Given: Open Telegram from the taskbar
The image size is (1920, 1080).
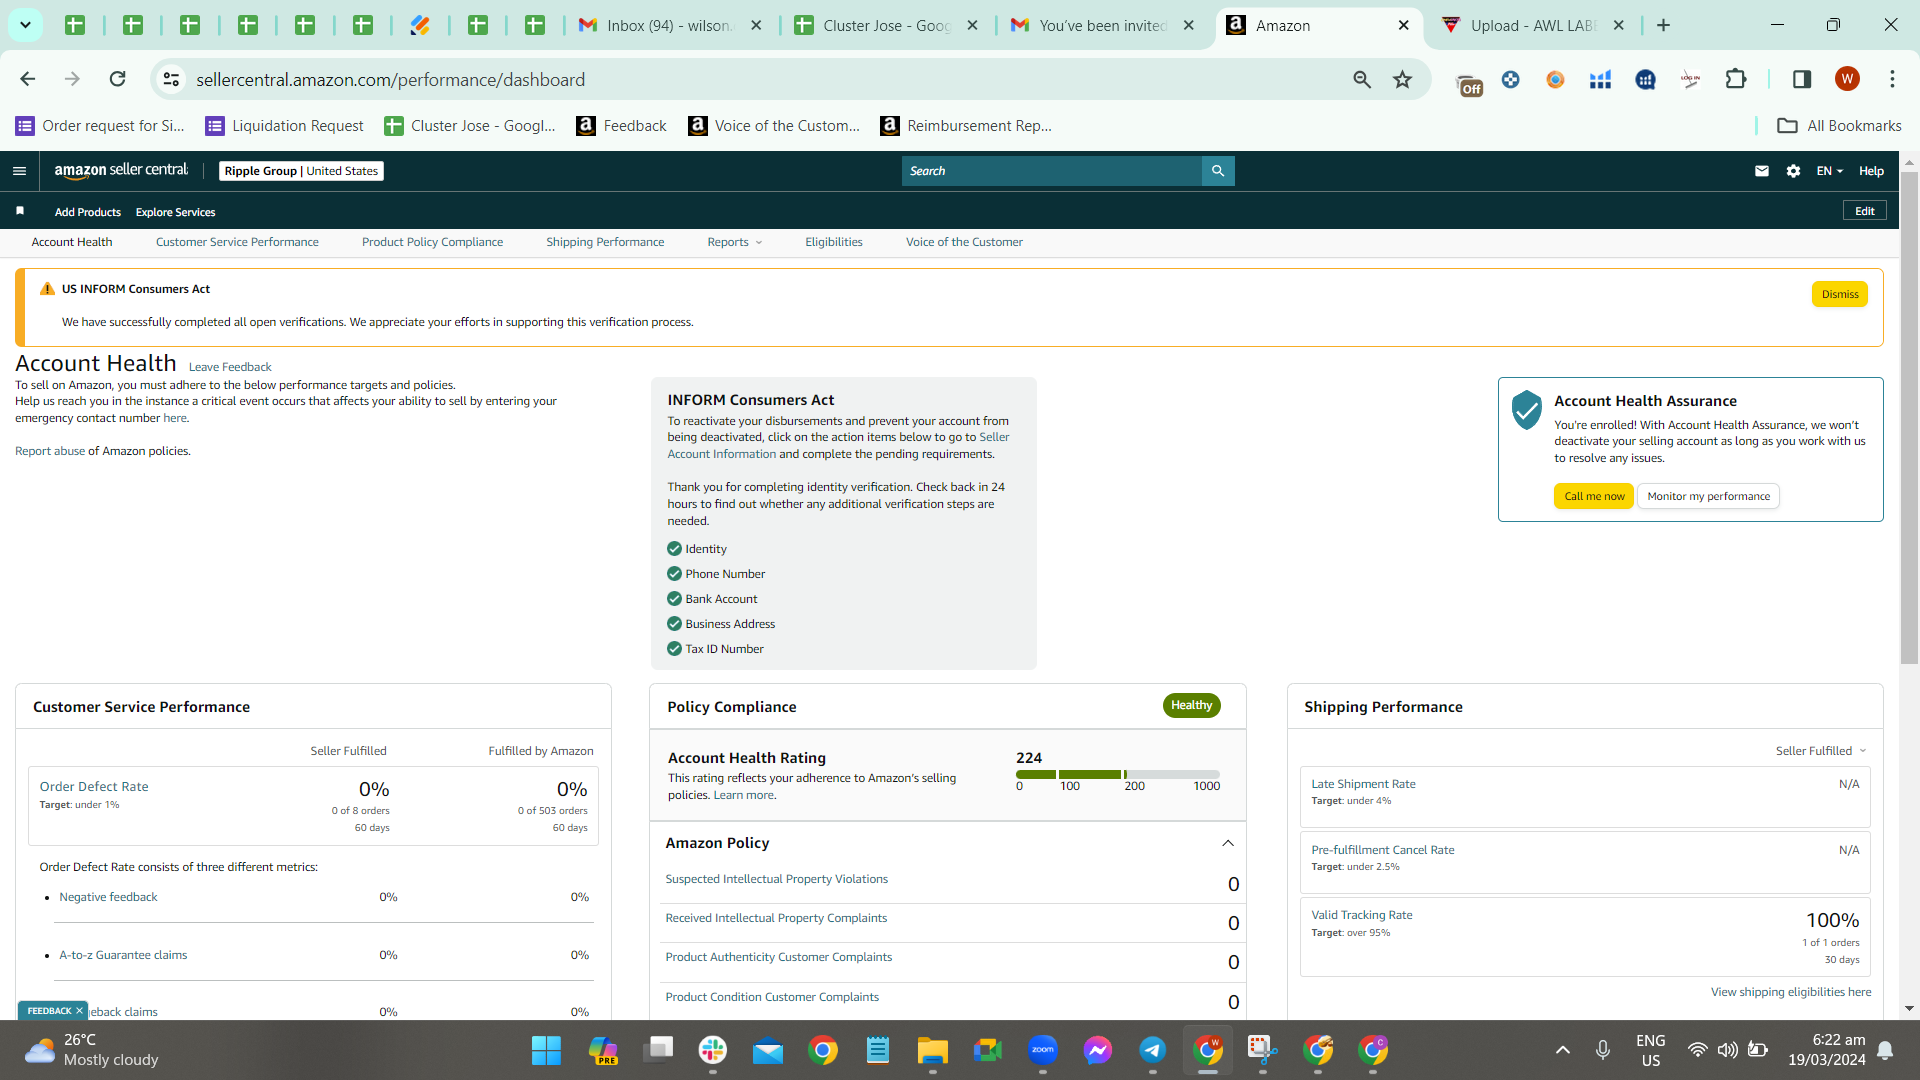Looking at the screenshot, I should [1152, 1051].
